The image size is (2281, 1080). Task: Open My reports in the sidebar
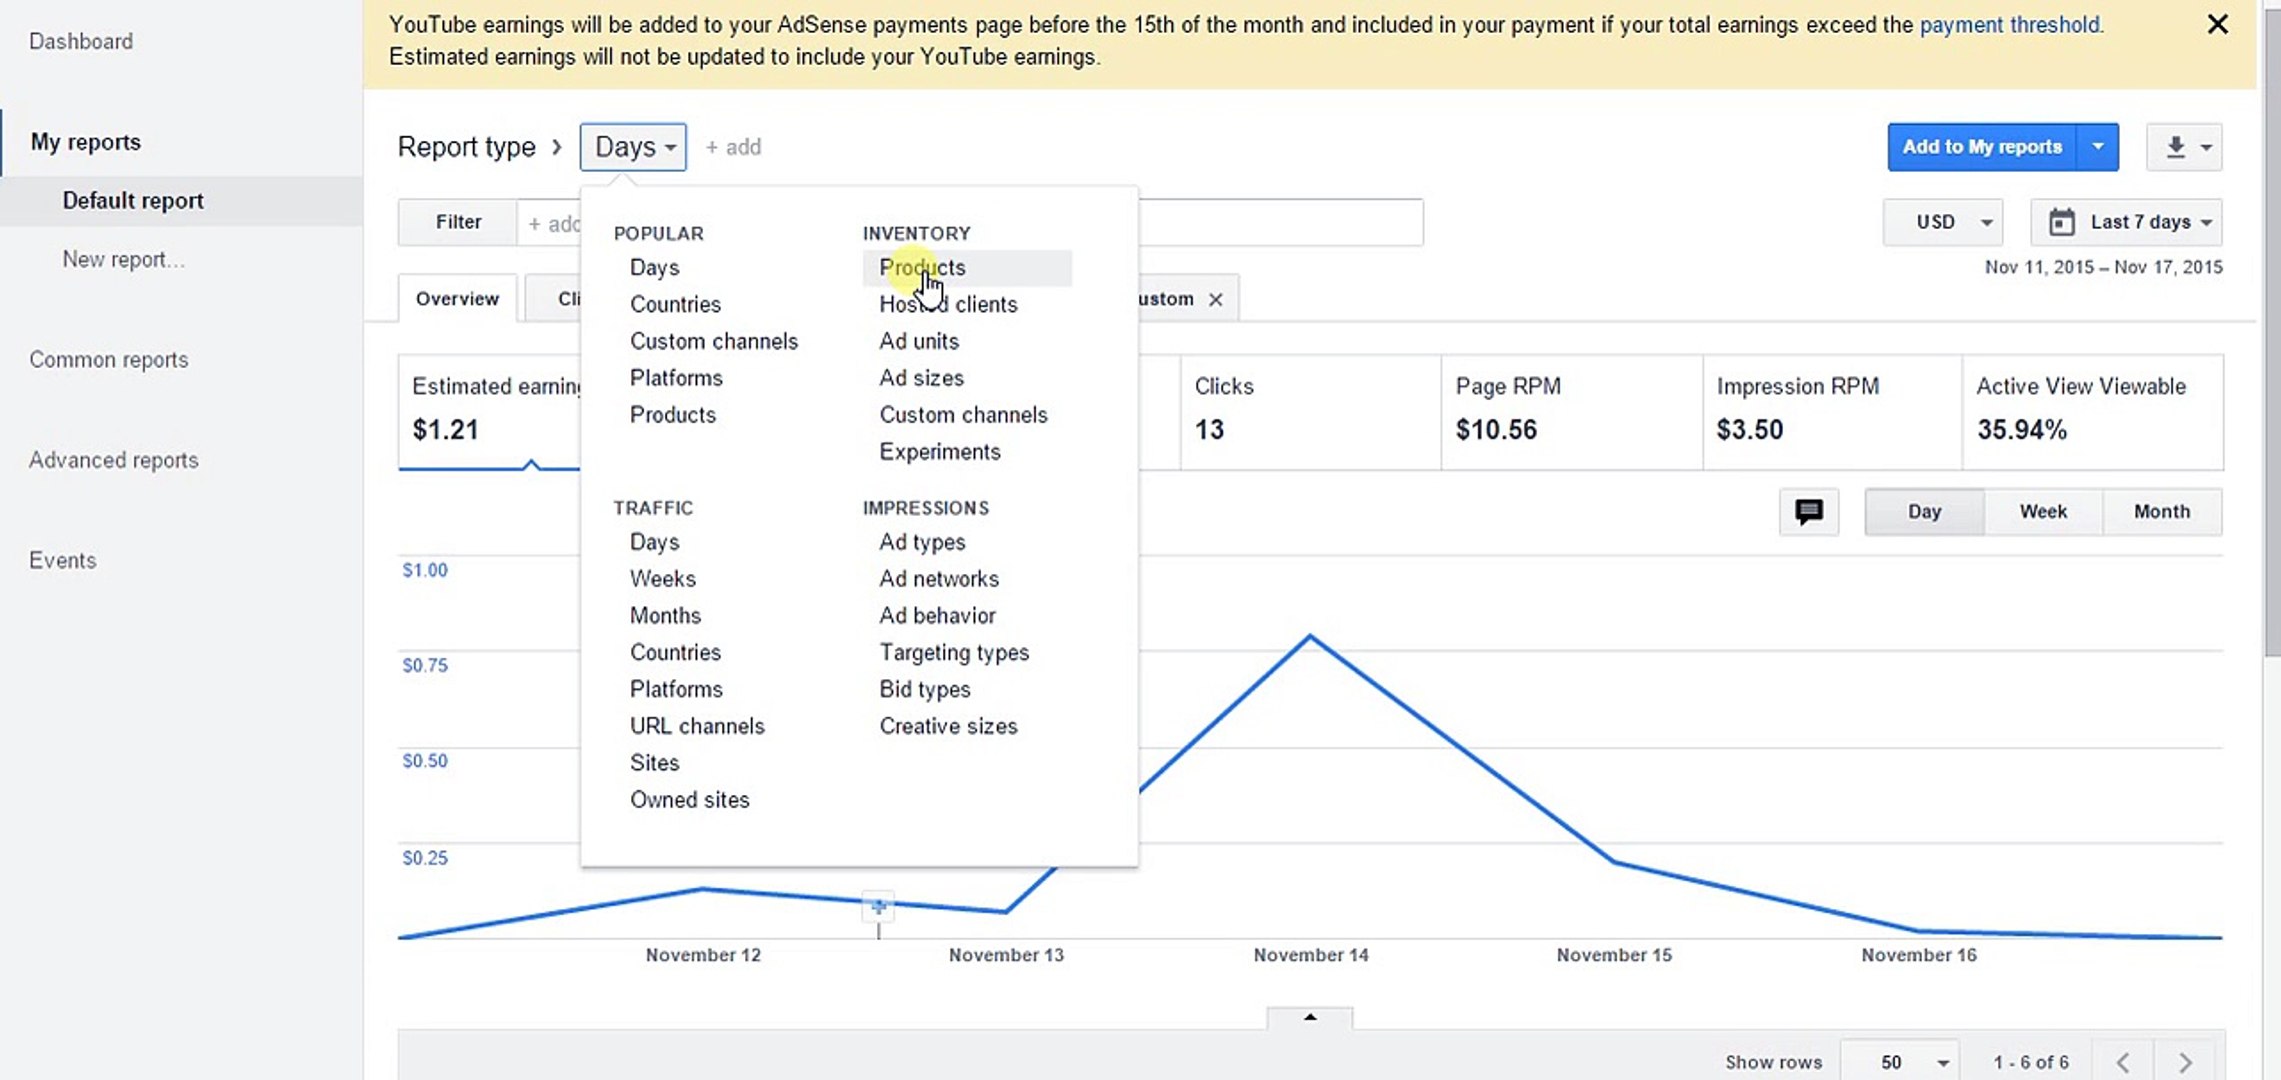(x=86, y=142)
